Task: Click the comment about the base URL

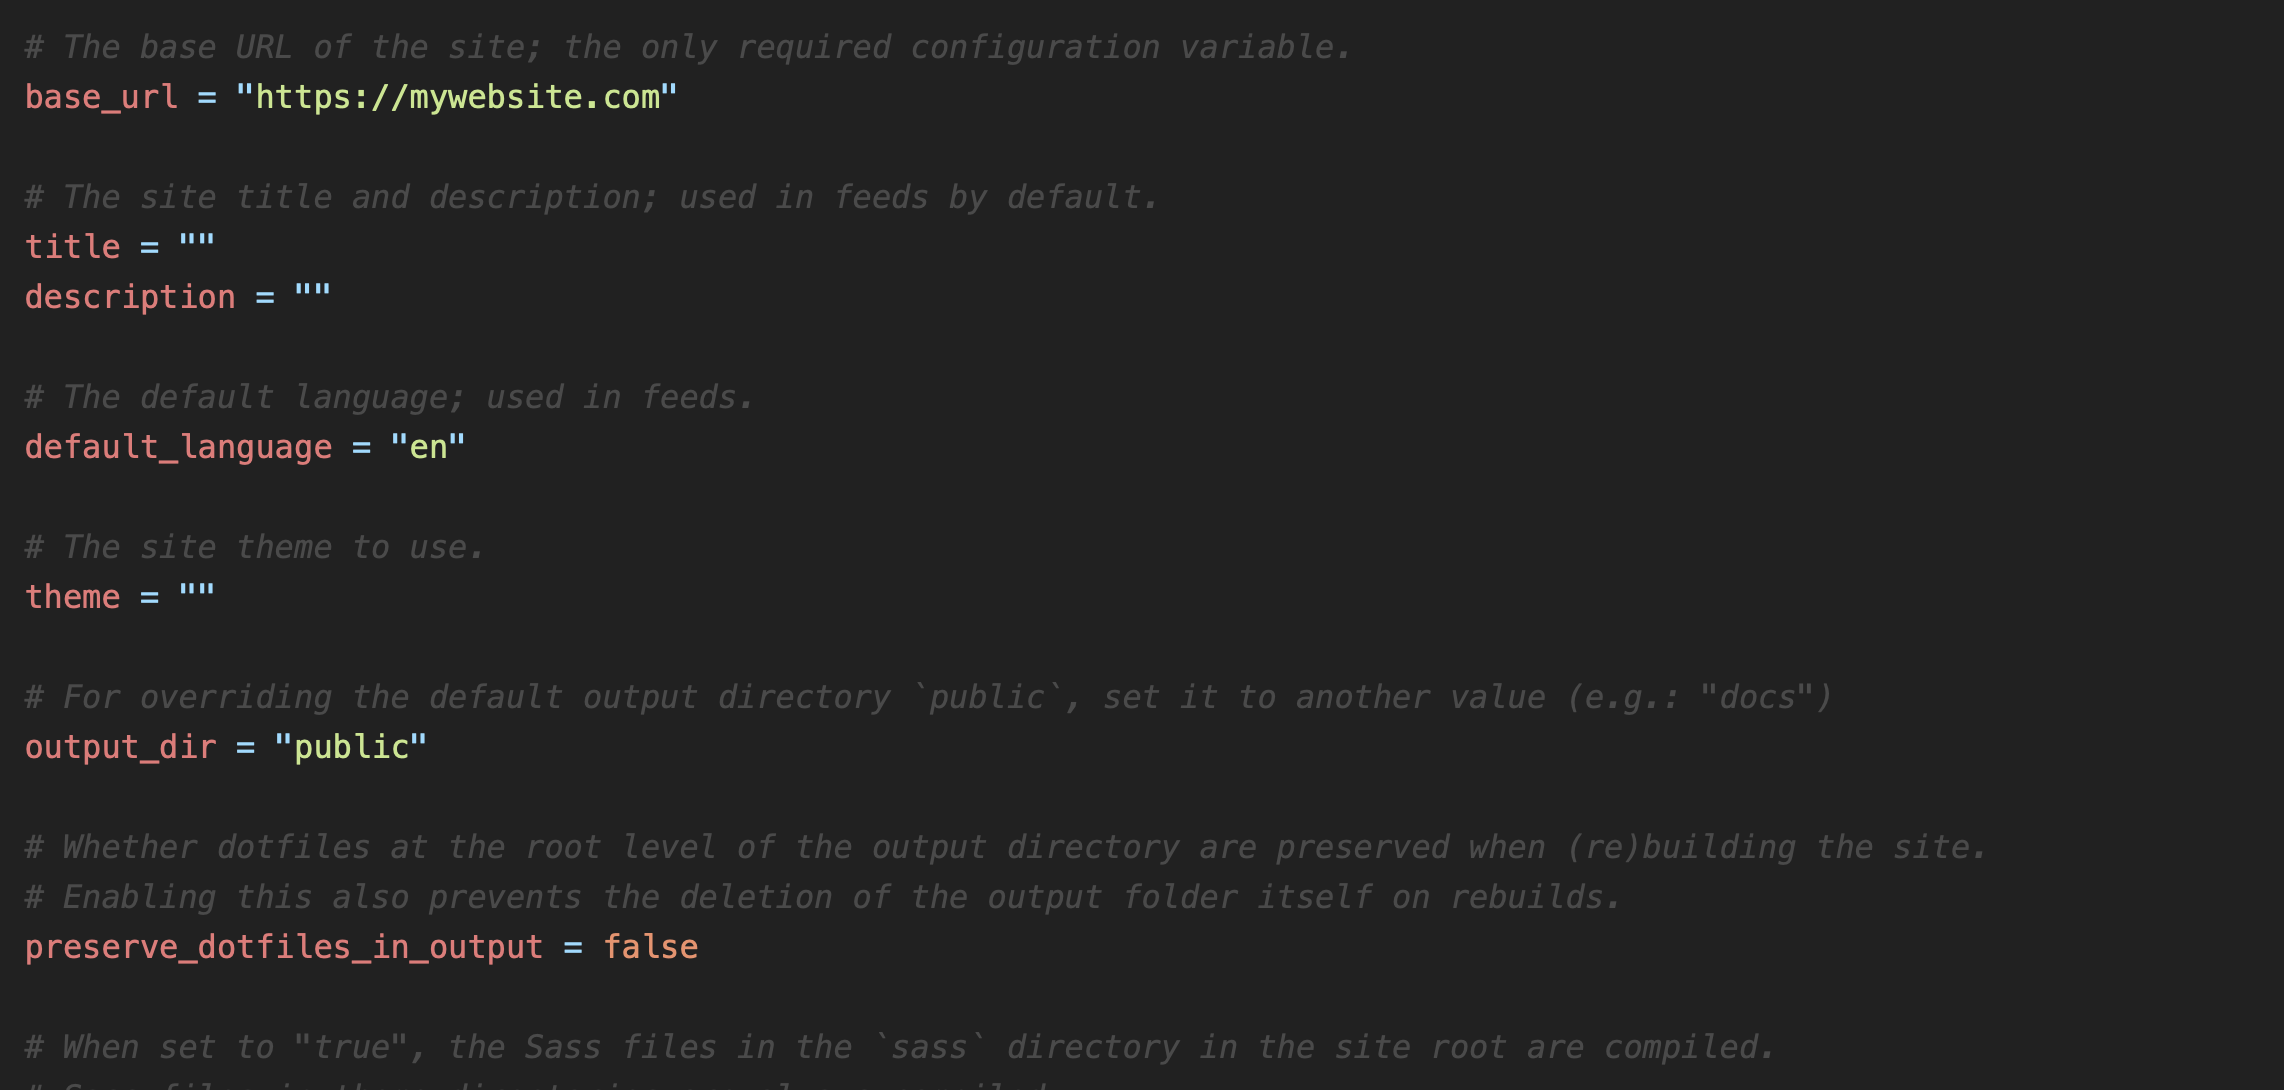Action: [x=688, y=47]
